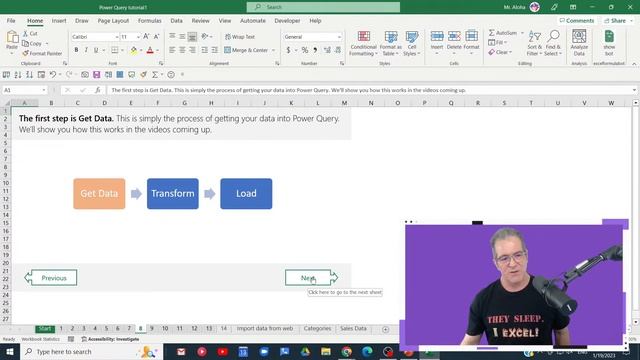Image resolution: width=640 pixels, height=360 pixels.
Task: Switch to the Formulas ribbon tab
Action: [149, 20]
